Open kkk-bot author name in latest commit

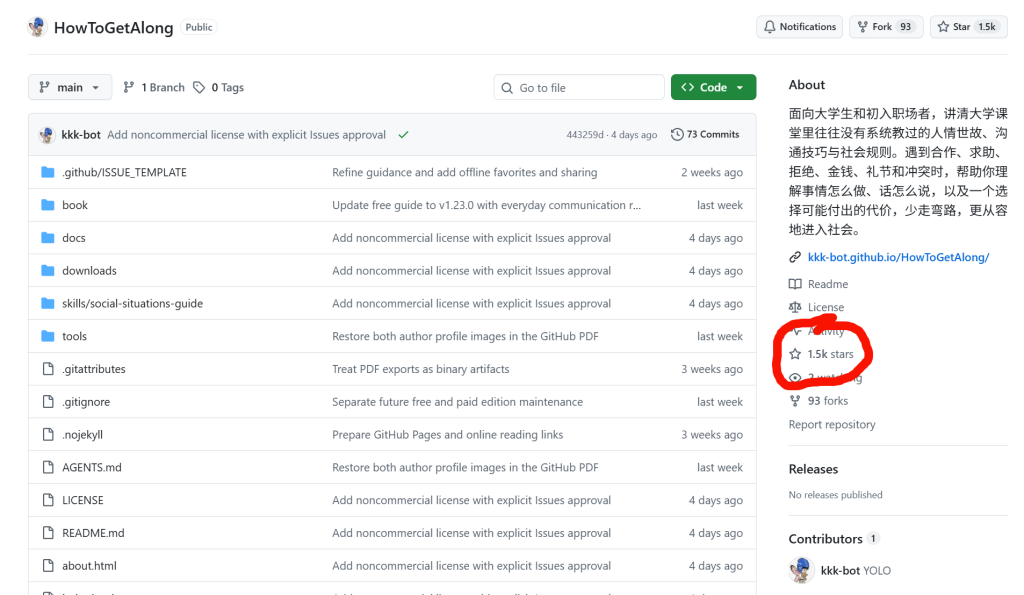coord(81,135)
